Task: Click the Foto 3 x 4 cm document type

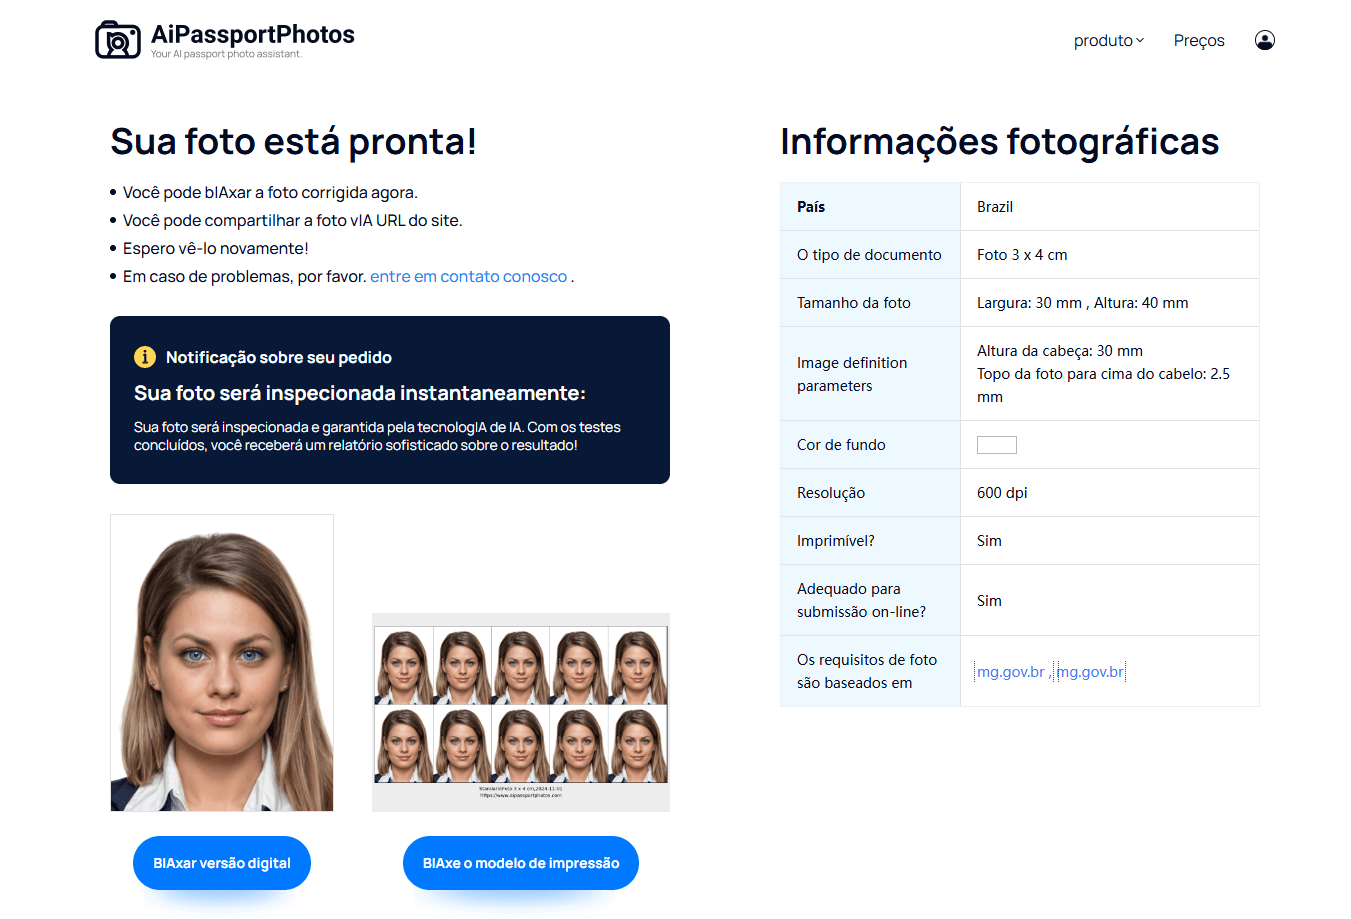Action: point(1022,255)
